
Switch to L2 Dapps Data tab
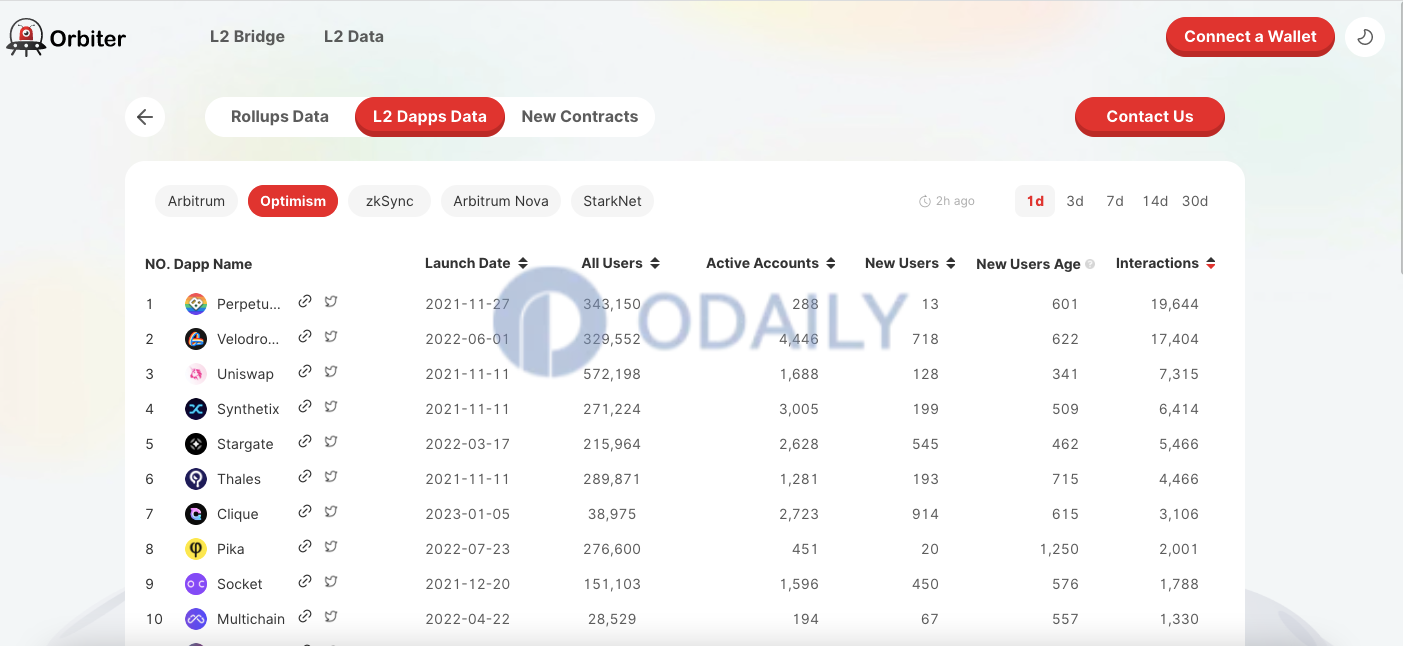pos(430,117)
